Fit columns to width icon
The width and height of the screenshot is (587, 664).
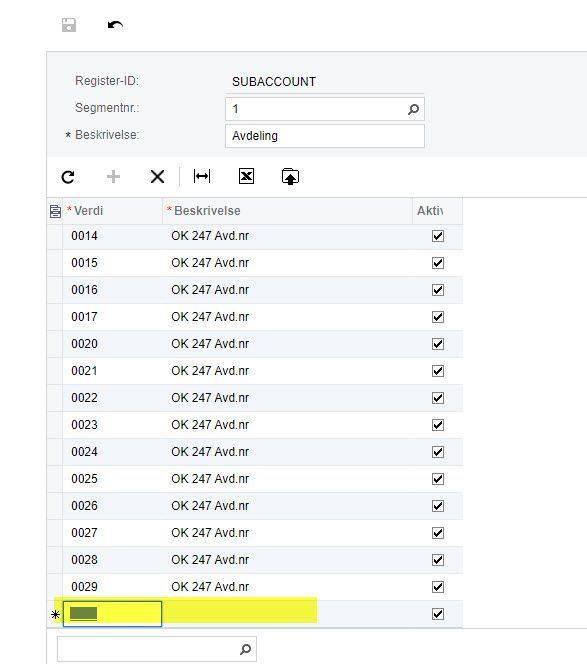coord(202,176)
